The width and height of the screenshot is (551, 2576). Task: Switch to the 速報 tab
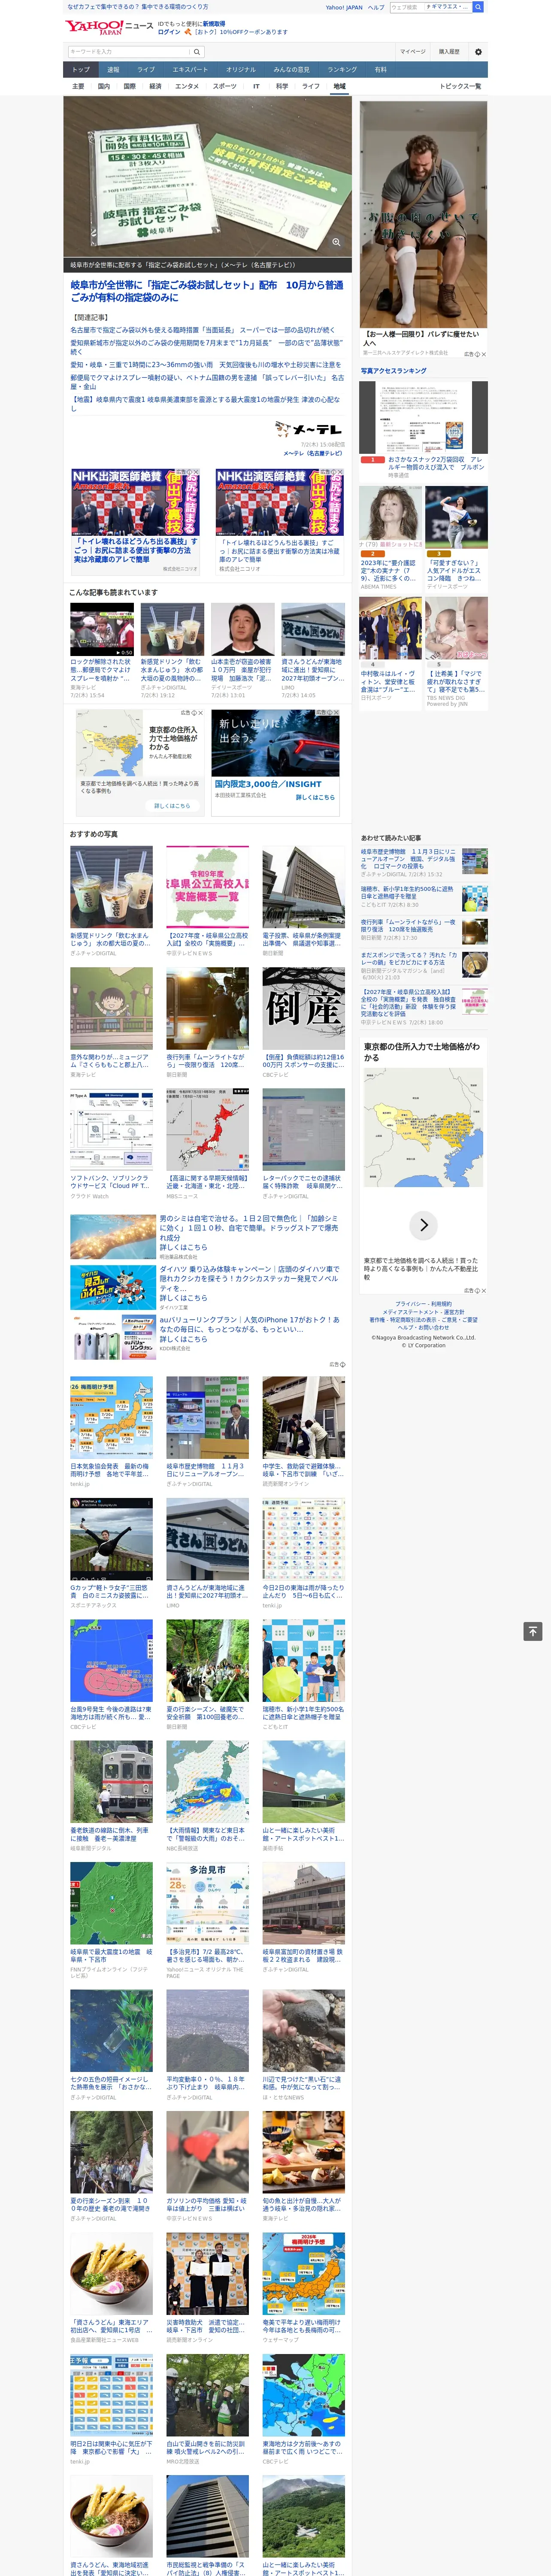pyautogui.click(x=113, y=70)
